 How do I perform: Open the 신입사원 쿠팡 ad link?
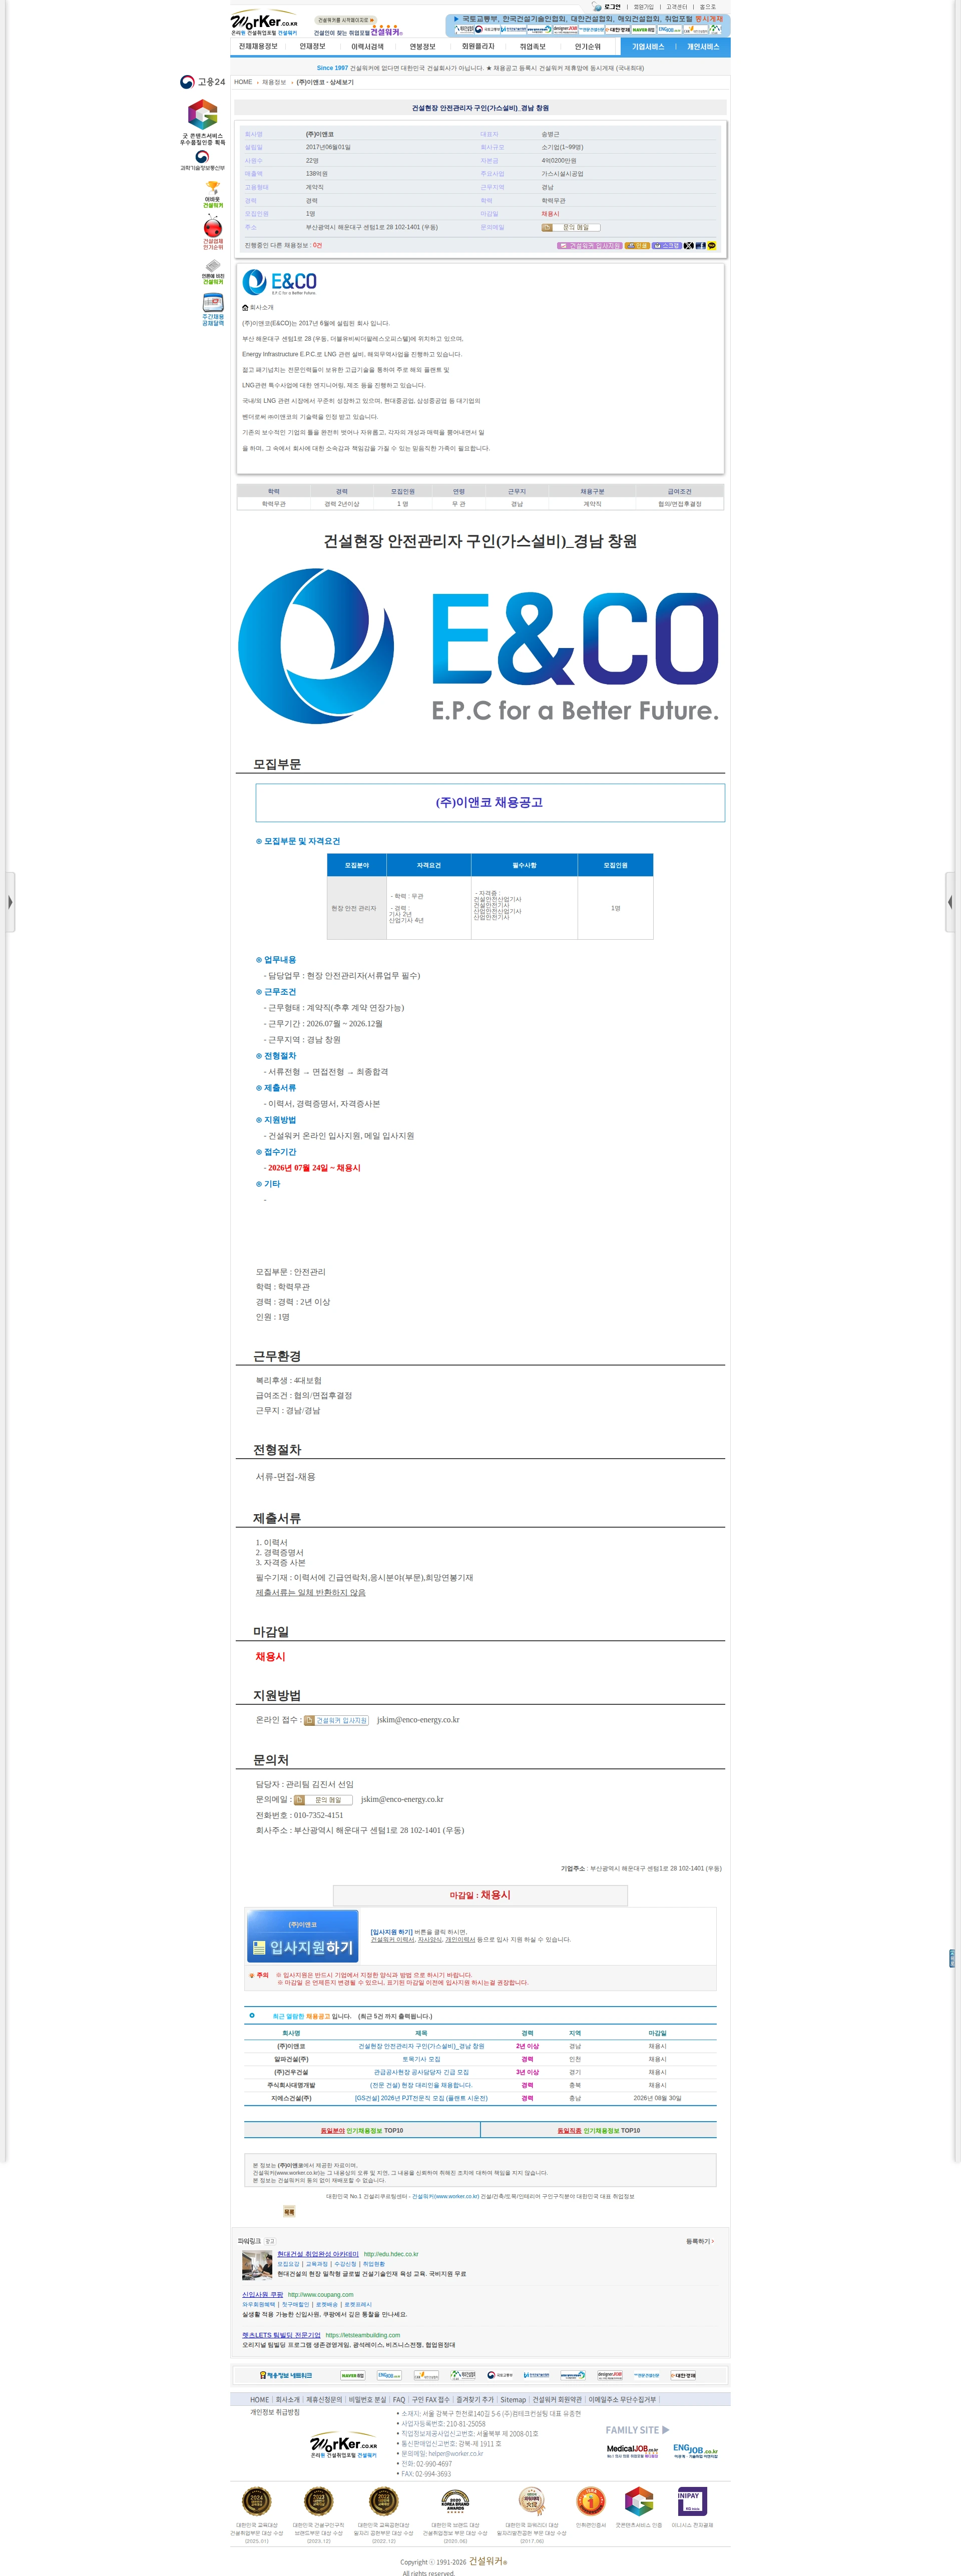click(262, 2295)
